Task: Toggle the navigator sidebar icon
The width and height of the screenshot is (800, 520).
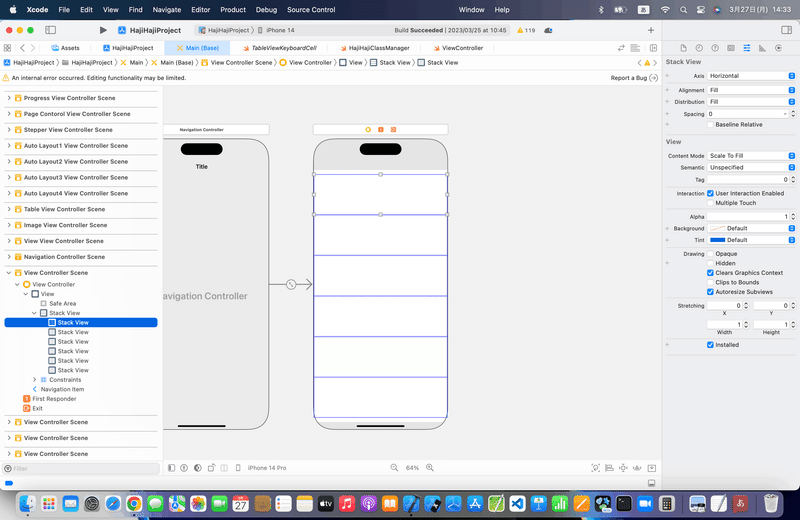Action: pyautogui.click(x=51, y=30)
